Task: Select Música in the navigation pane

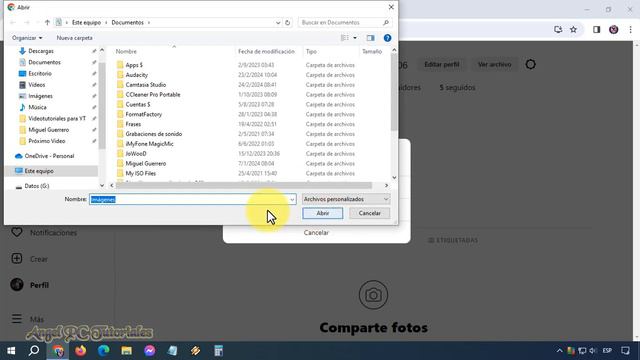Action: click(37, 107)
